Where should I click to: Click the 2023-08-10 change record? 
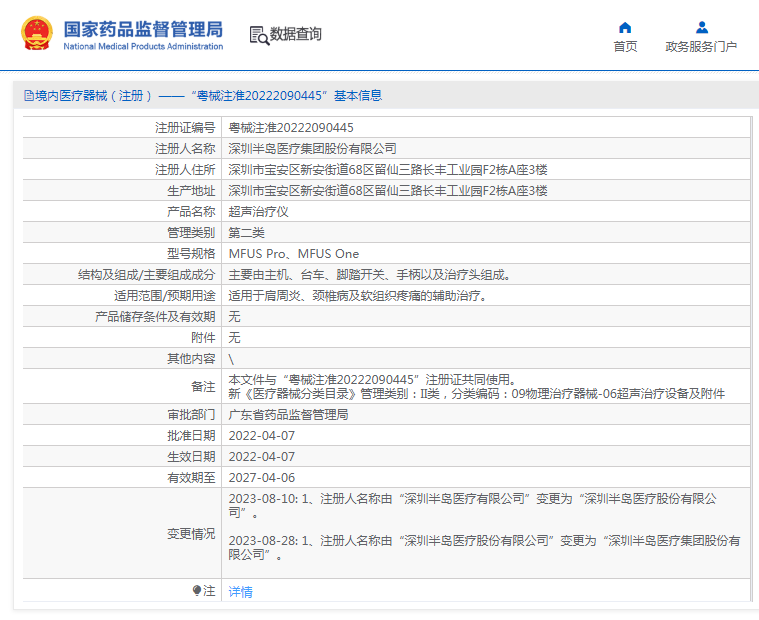point(472,506)
